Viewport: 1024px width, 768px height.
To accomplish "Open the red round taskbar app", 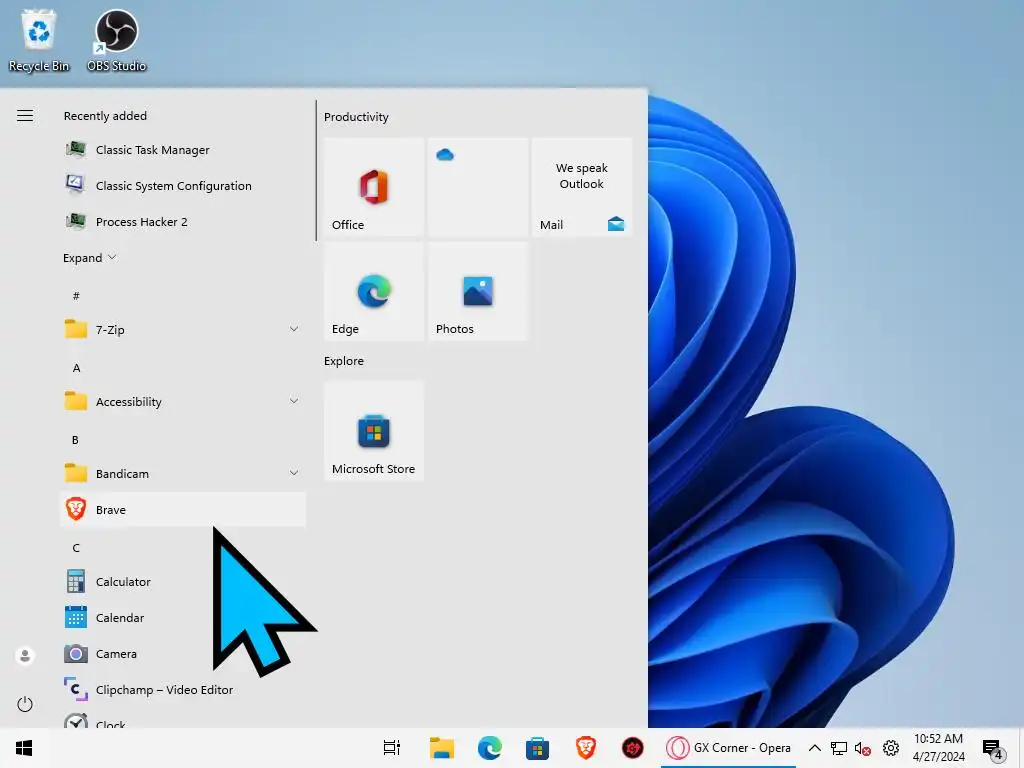I will tap(632, 748).
